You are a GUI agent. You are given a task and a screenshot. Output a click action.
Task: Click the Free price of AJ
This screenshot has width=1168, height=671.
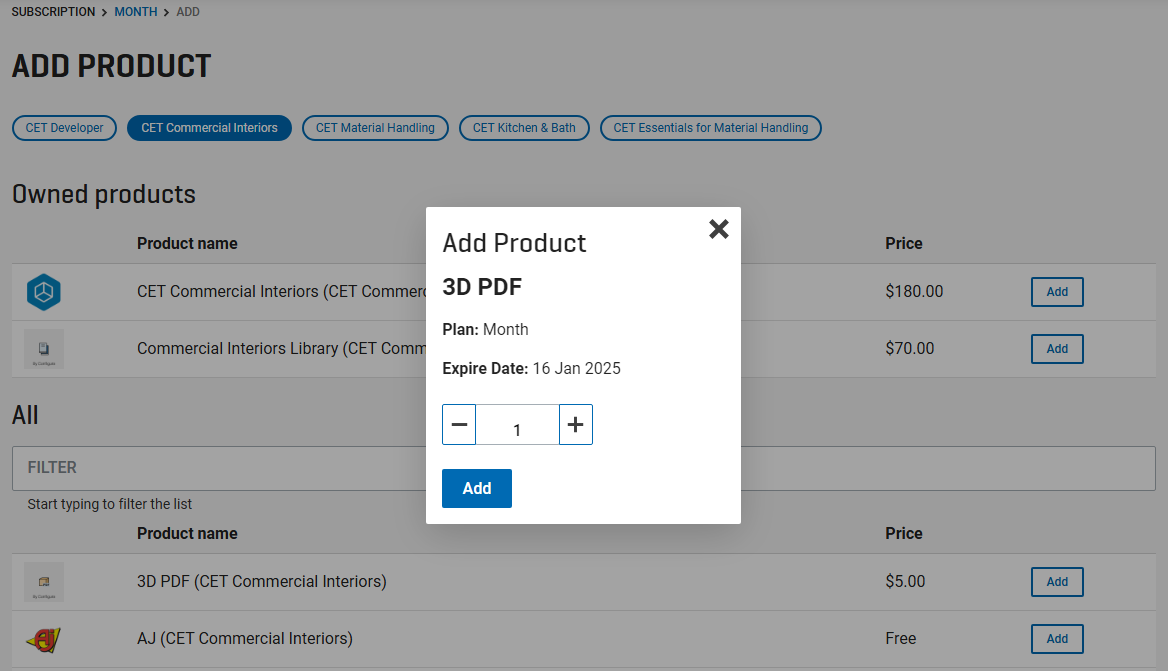901,639
